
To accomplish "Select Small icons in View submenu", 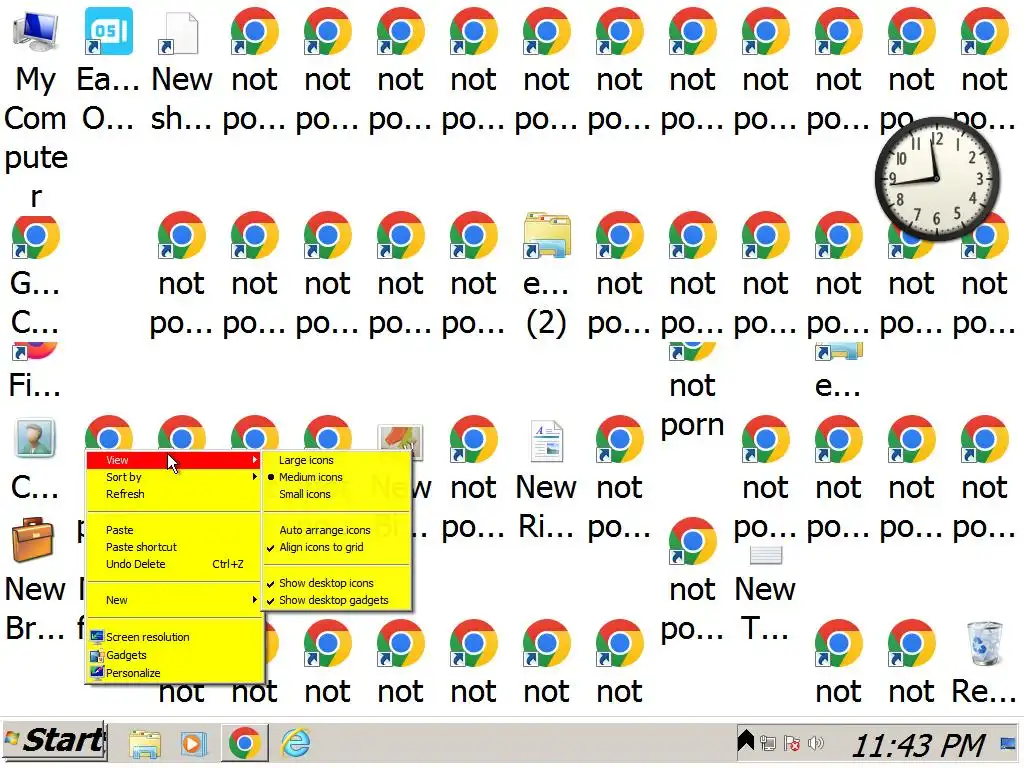I will tap(337, 494).
